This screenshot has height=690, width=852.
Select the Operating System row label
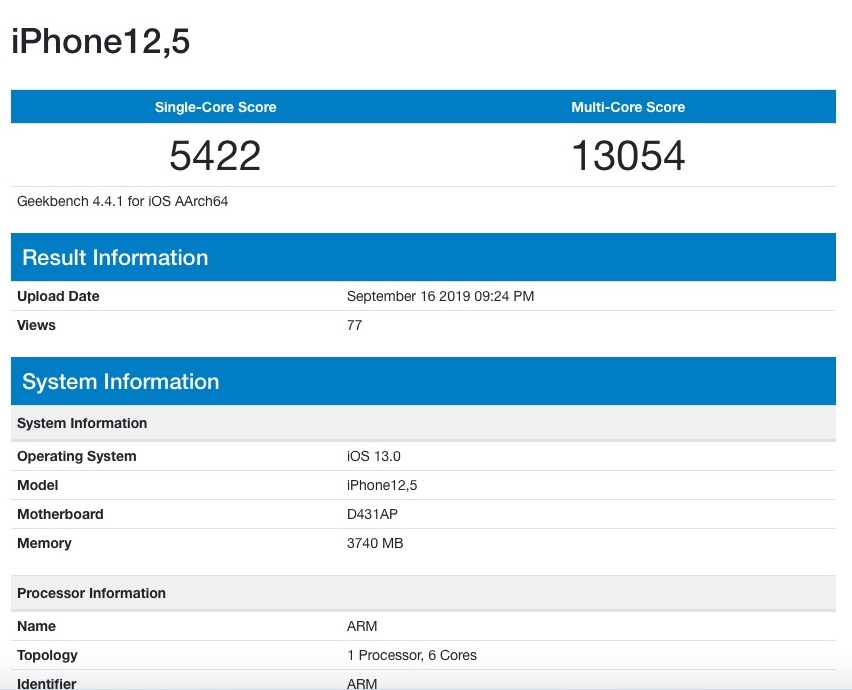coord(77,456)
